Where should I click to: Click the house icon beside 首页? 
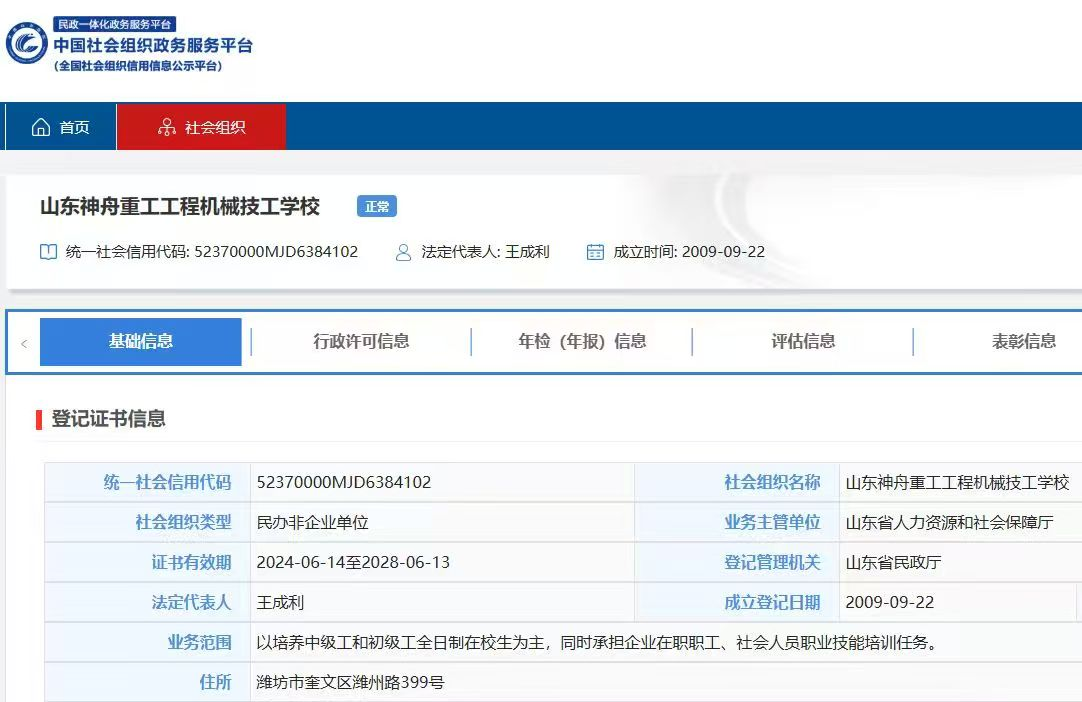(x=41, y=127)
